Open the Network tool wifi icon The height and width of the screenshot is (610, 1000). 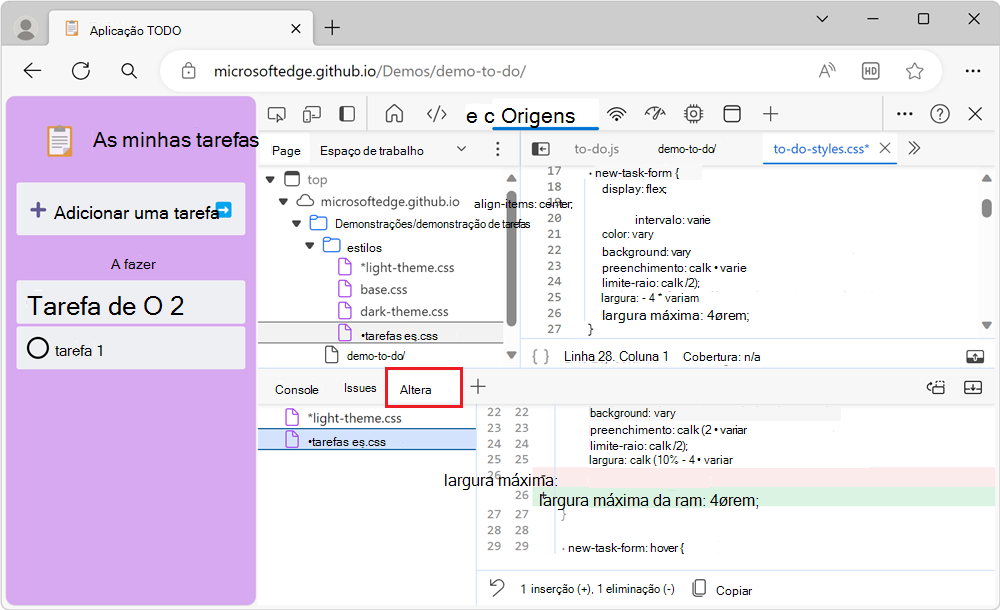tap(617, 114)
